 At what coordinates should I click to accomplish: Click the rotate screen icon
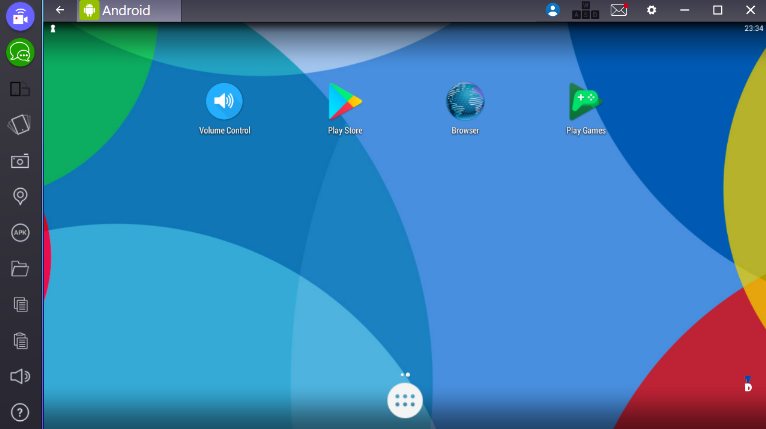(x=20, y=125)
